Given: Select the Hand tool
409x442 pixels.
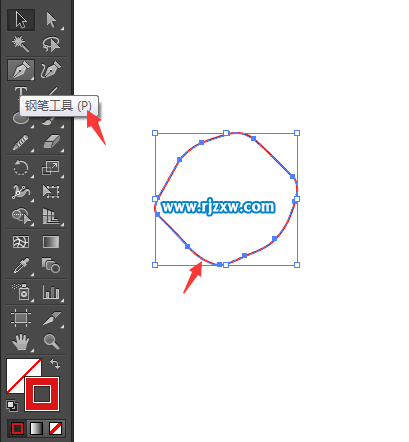Looking at the screenshot, I should 21,341.
